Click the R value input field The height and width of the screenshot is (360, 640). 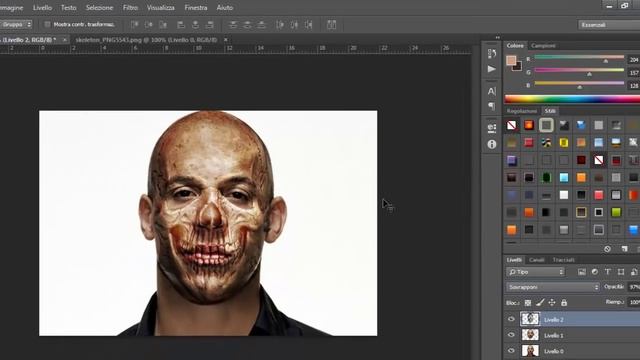pos(633,60)
